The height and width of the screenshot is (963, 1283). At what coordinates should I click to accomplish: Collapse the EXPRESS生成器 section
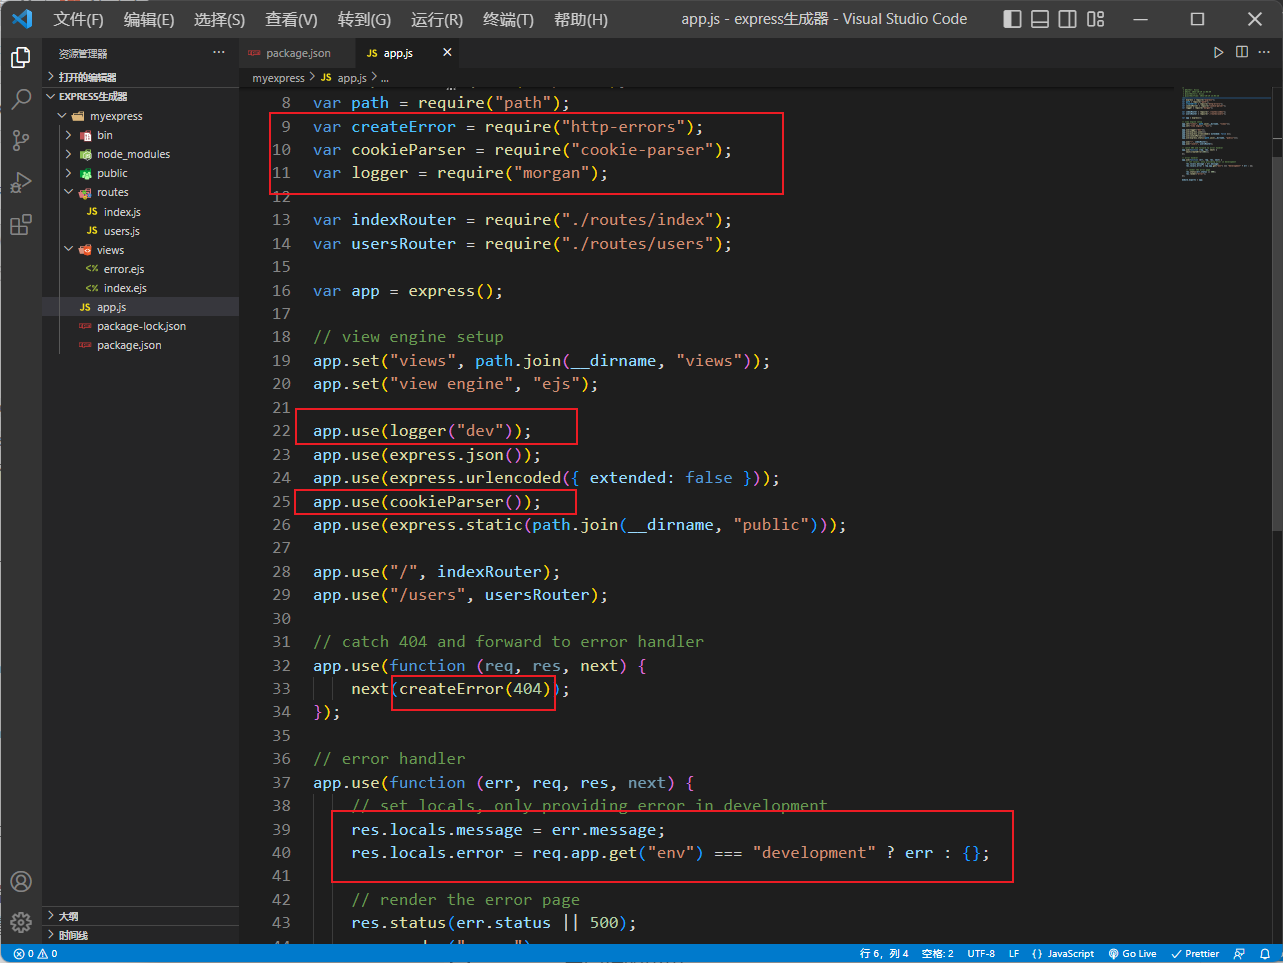pyautogui.click(x=140, y=96)
